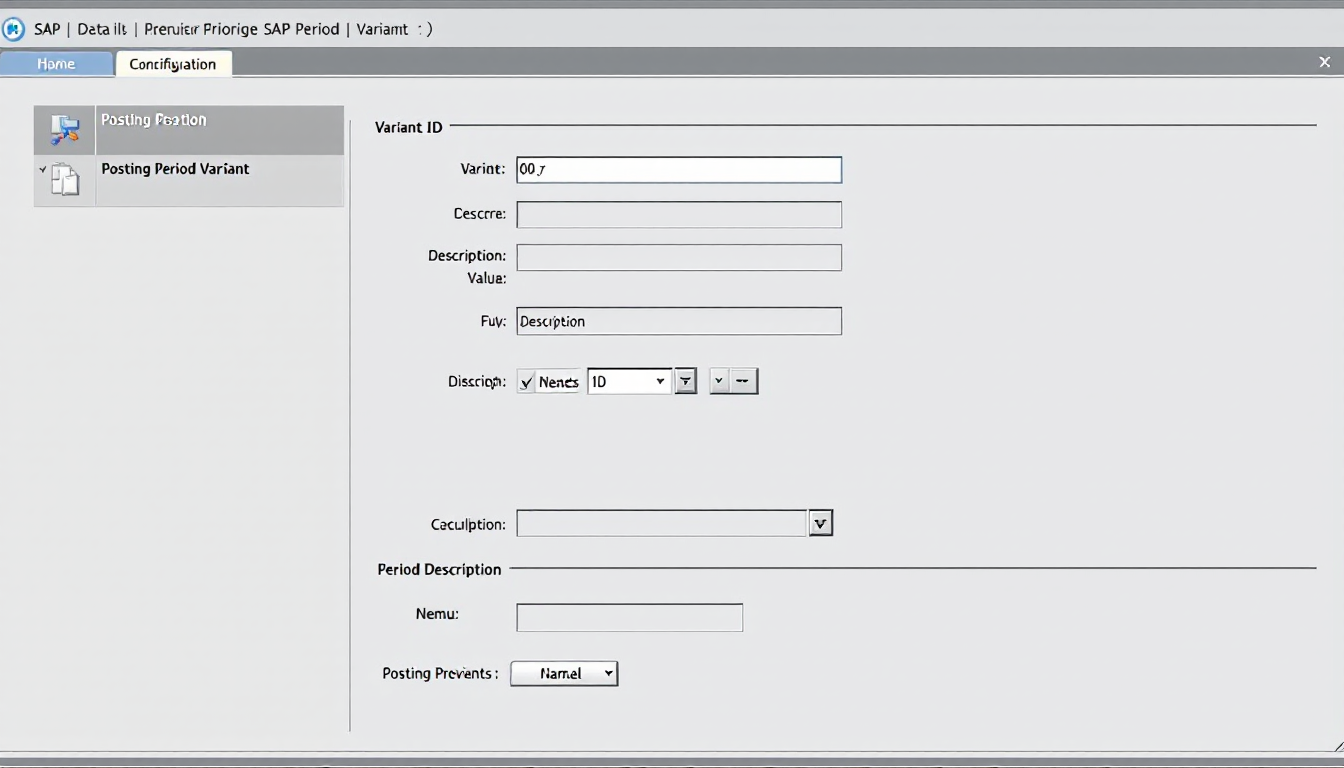Focus the Variant input field
Viewport: 1344px width, 768px height.
coord(679,170)
